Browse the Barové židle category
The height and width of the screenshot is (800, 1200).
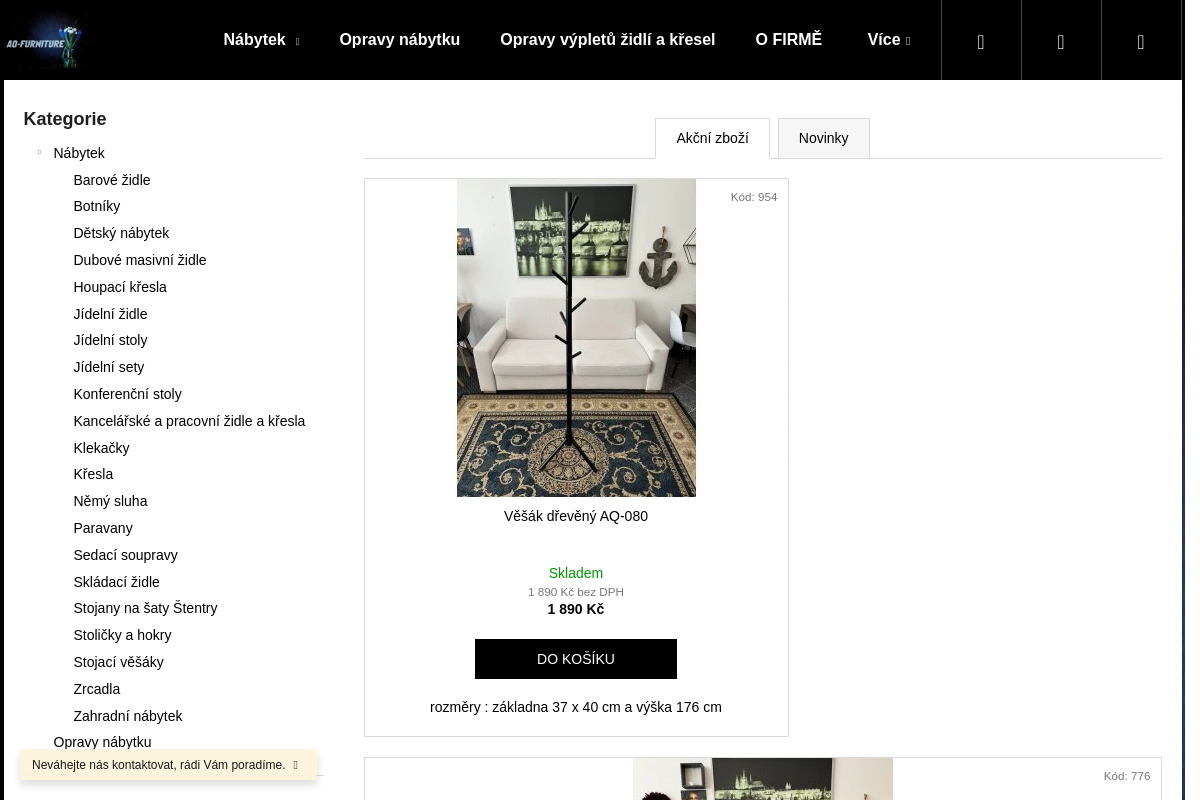[x=112, y=180]
